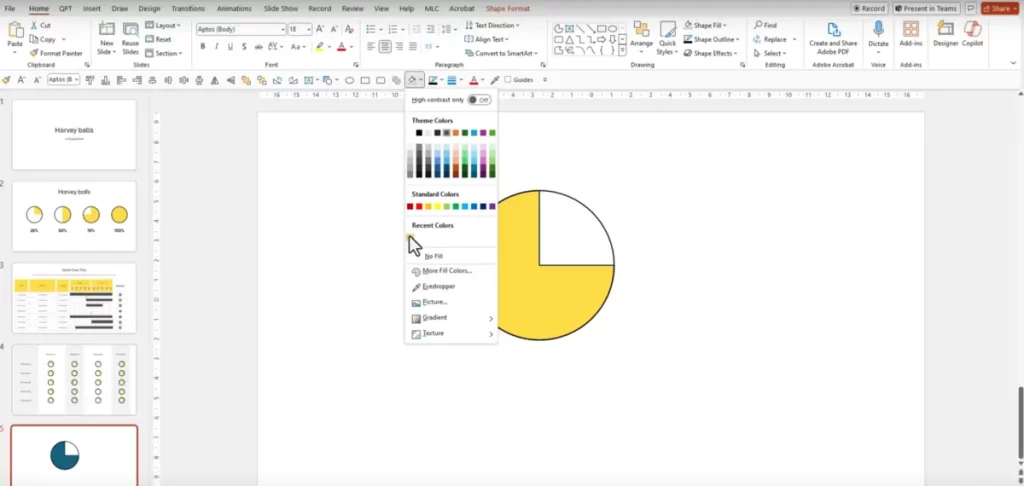Screen dimensions: 1024x486
Task: Open the font name combo box in ribbon
Action: [x=241, y=29]
